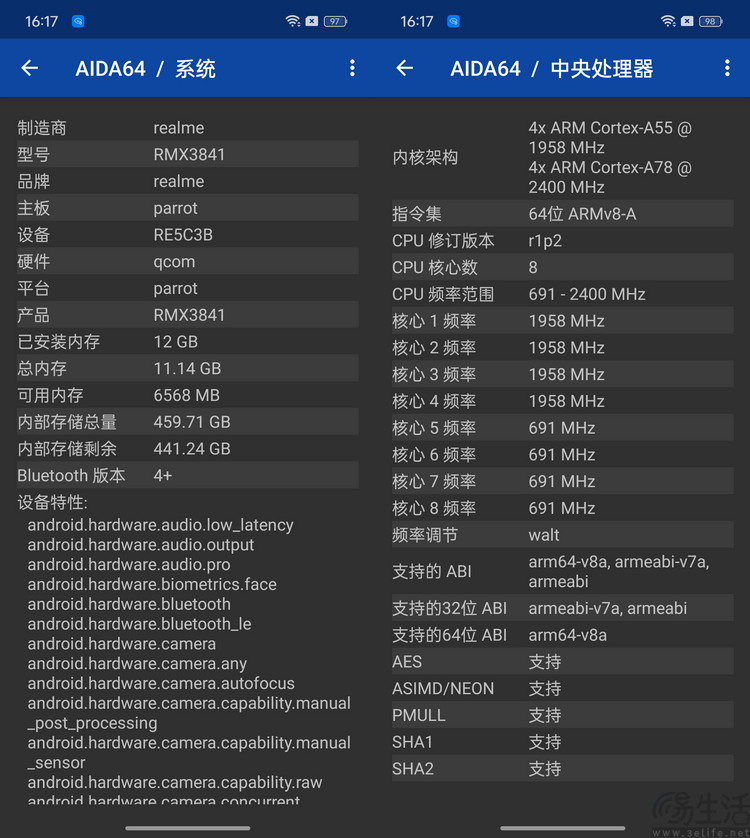Image resolution: width=750 pixels, height=838 pixels.
Task: Tap android.hardware.bluetooth_le entry
Action: click(139, 624)
